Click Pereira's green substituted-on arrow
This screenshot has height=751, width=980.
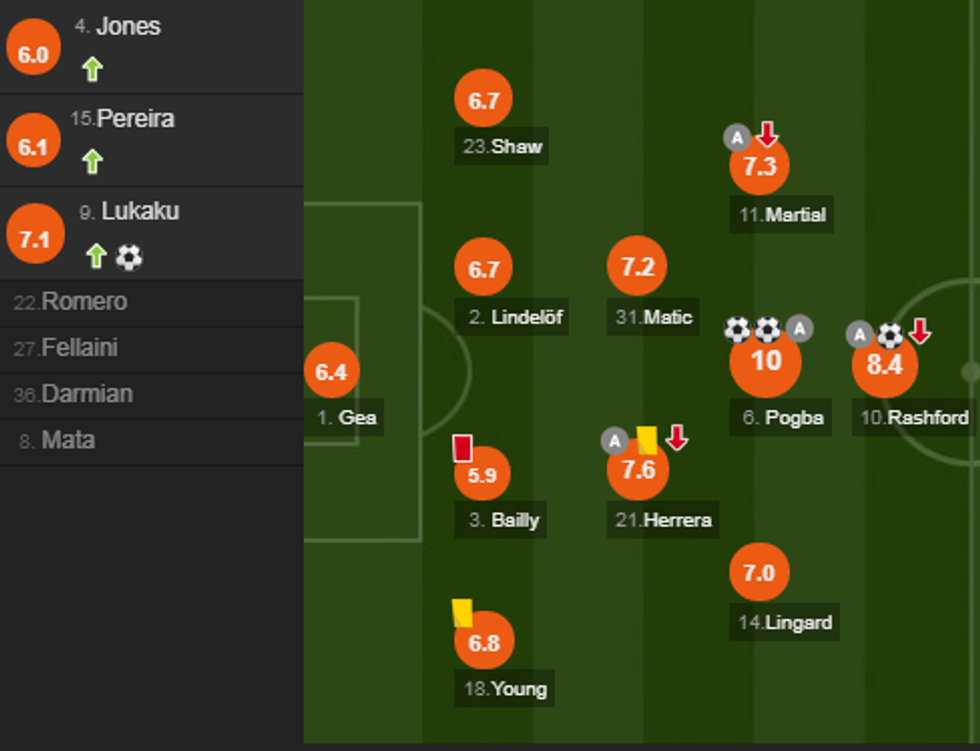pos(93,161)
